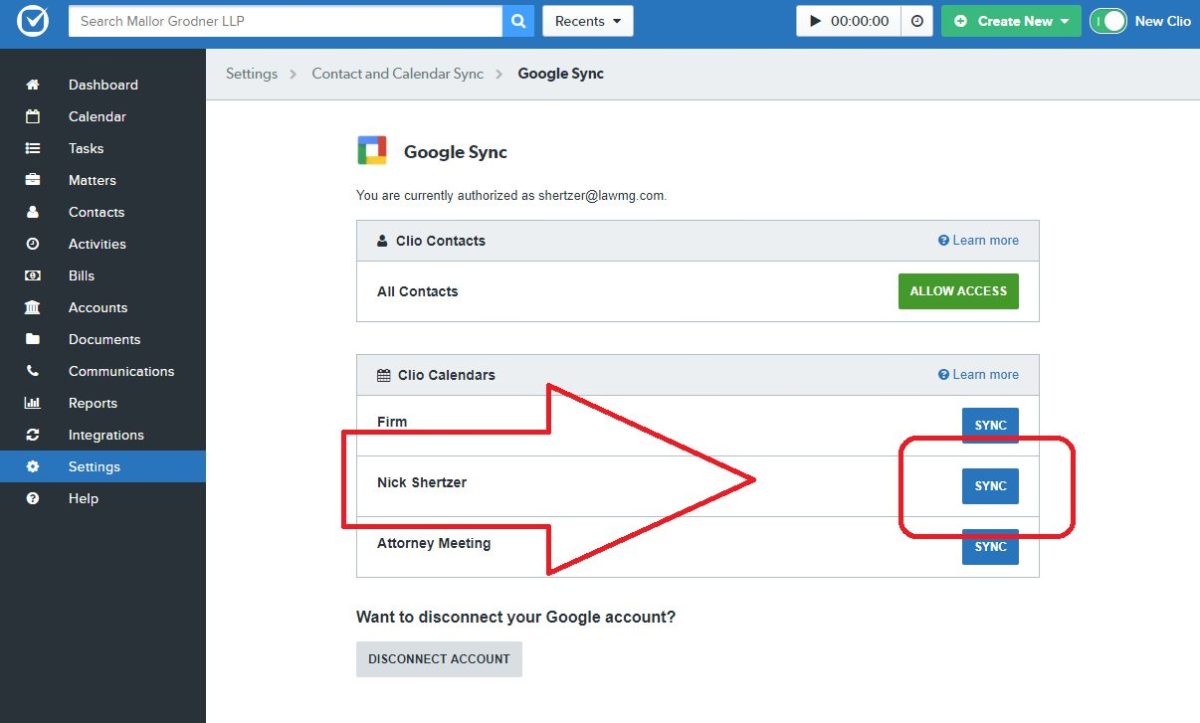Sync the Firm calendar
Viewport: 1200px width, 723px height.
tap(990, 425)
